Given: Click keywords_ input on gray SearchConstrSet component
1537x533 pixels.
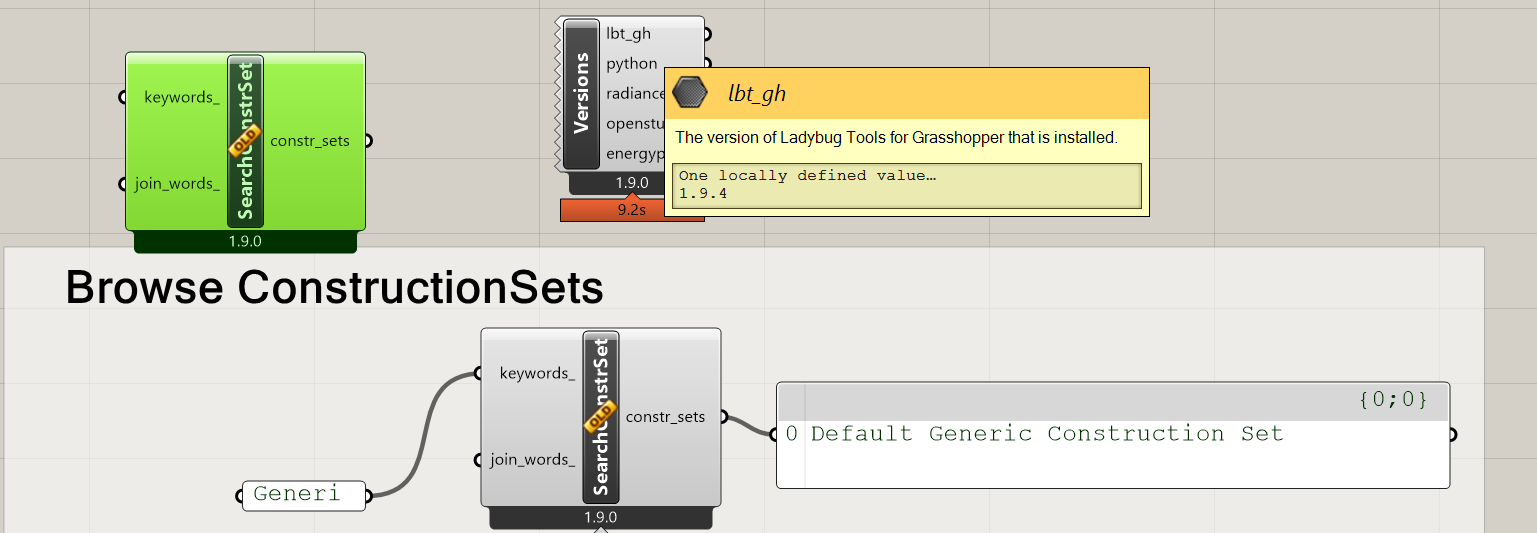Looking at the screenshot, I should coord(537,373).
